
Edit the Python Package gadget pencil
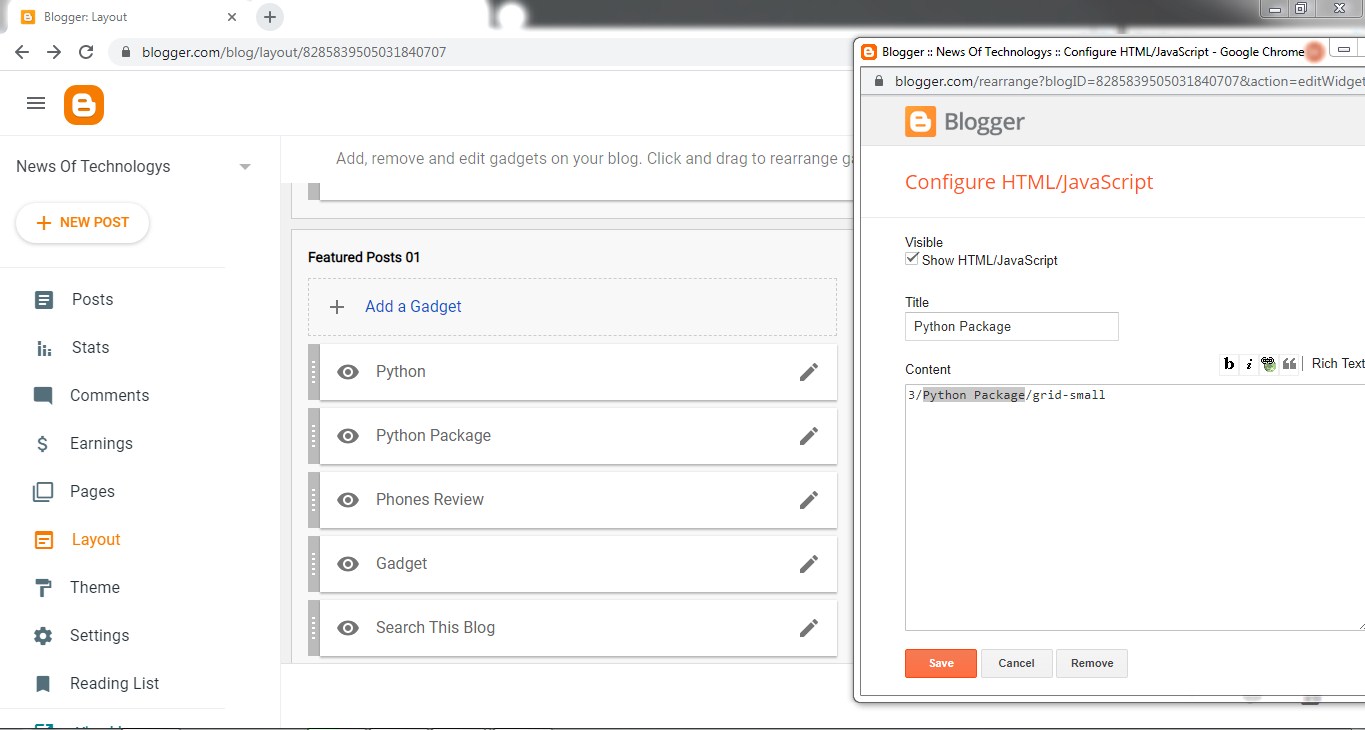pyautogui.click(x=809, y=436)
